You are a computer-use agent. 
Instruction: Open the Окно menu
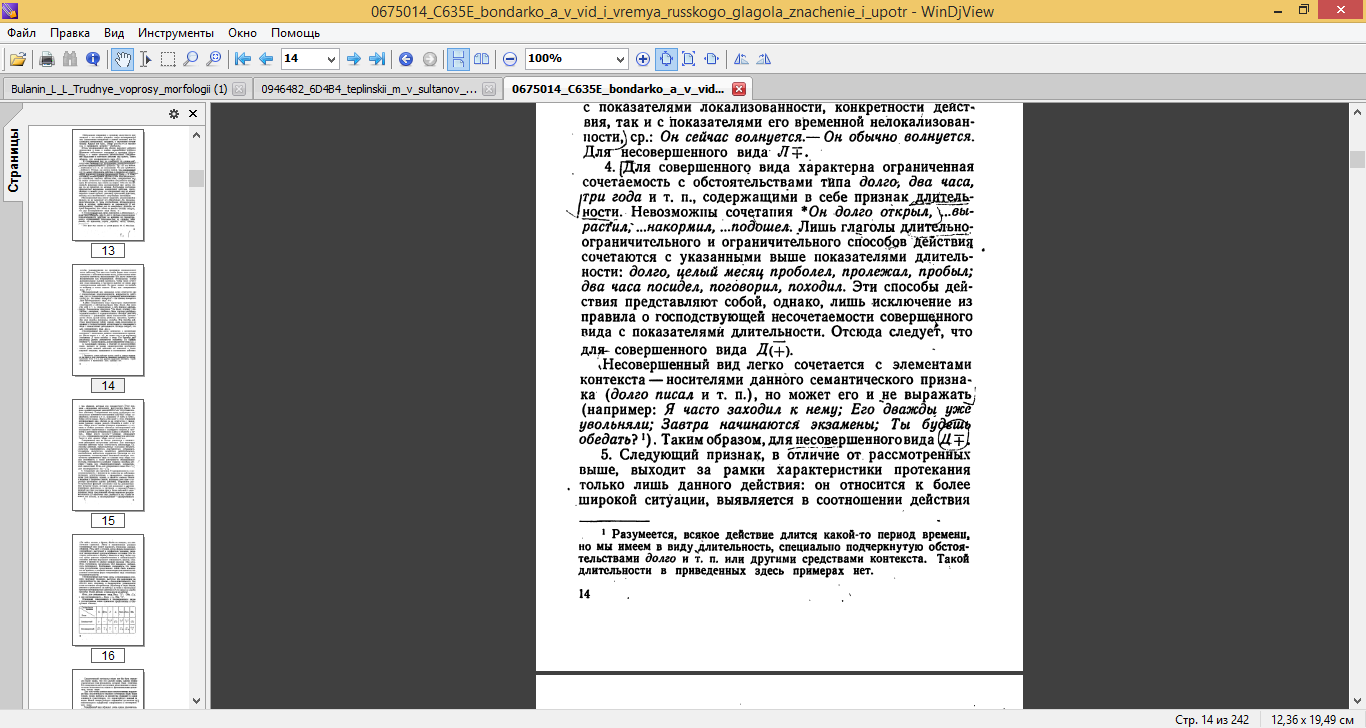coord(243,32)
